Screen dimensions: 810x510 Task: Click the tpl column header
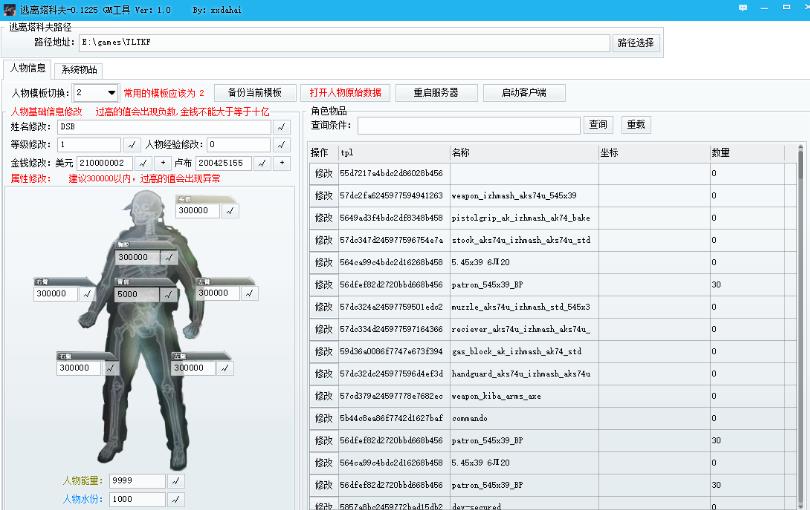coord(394,153)
